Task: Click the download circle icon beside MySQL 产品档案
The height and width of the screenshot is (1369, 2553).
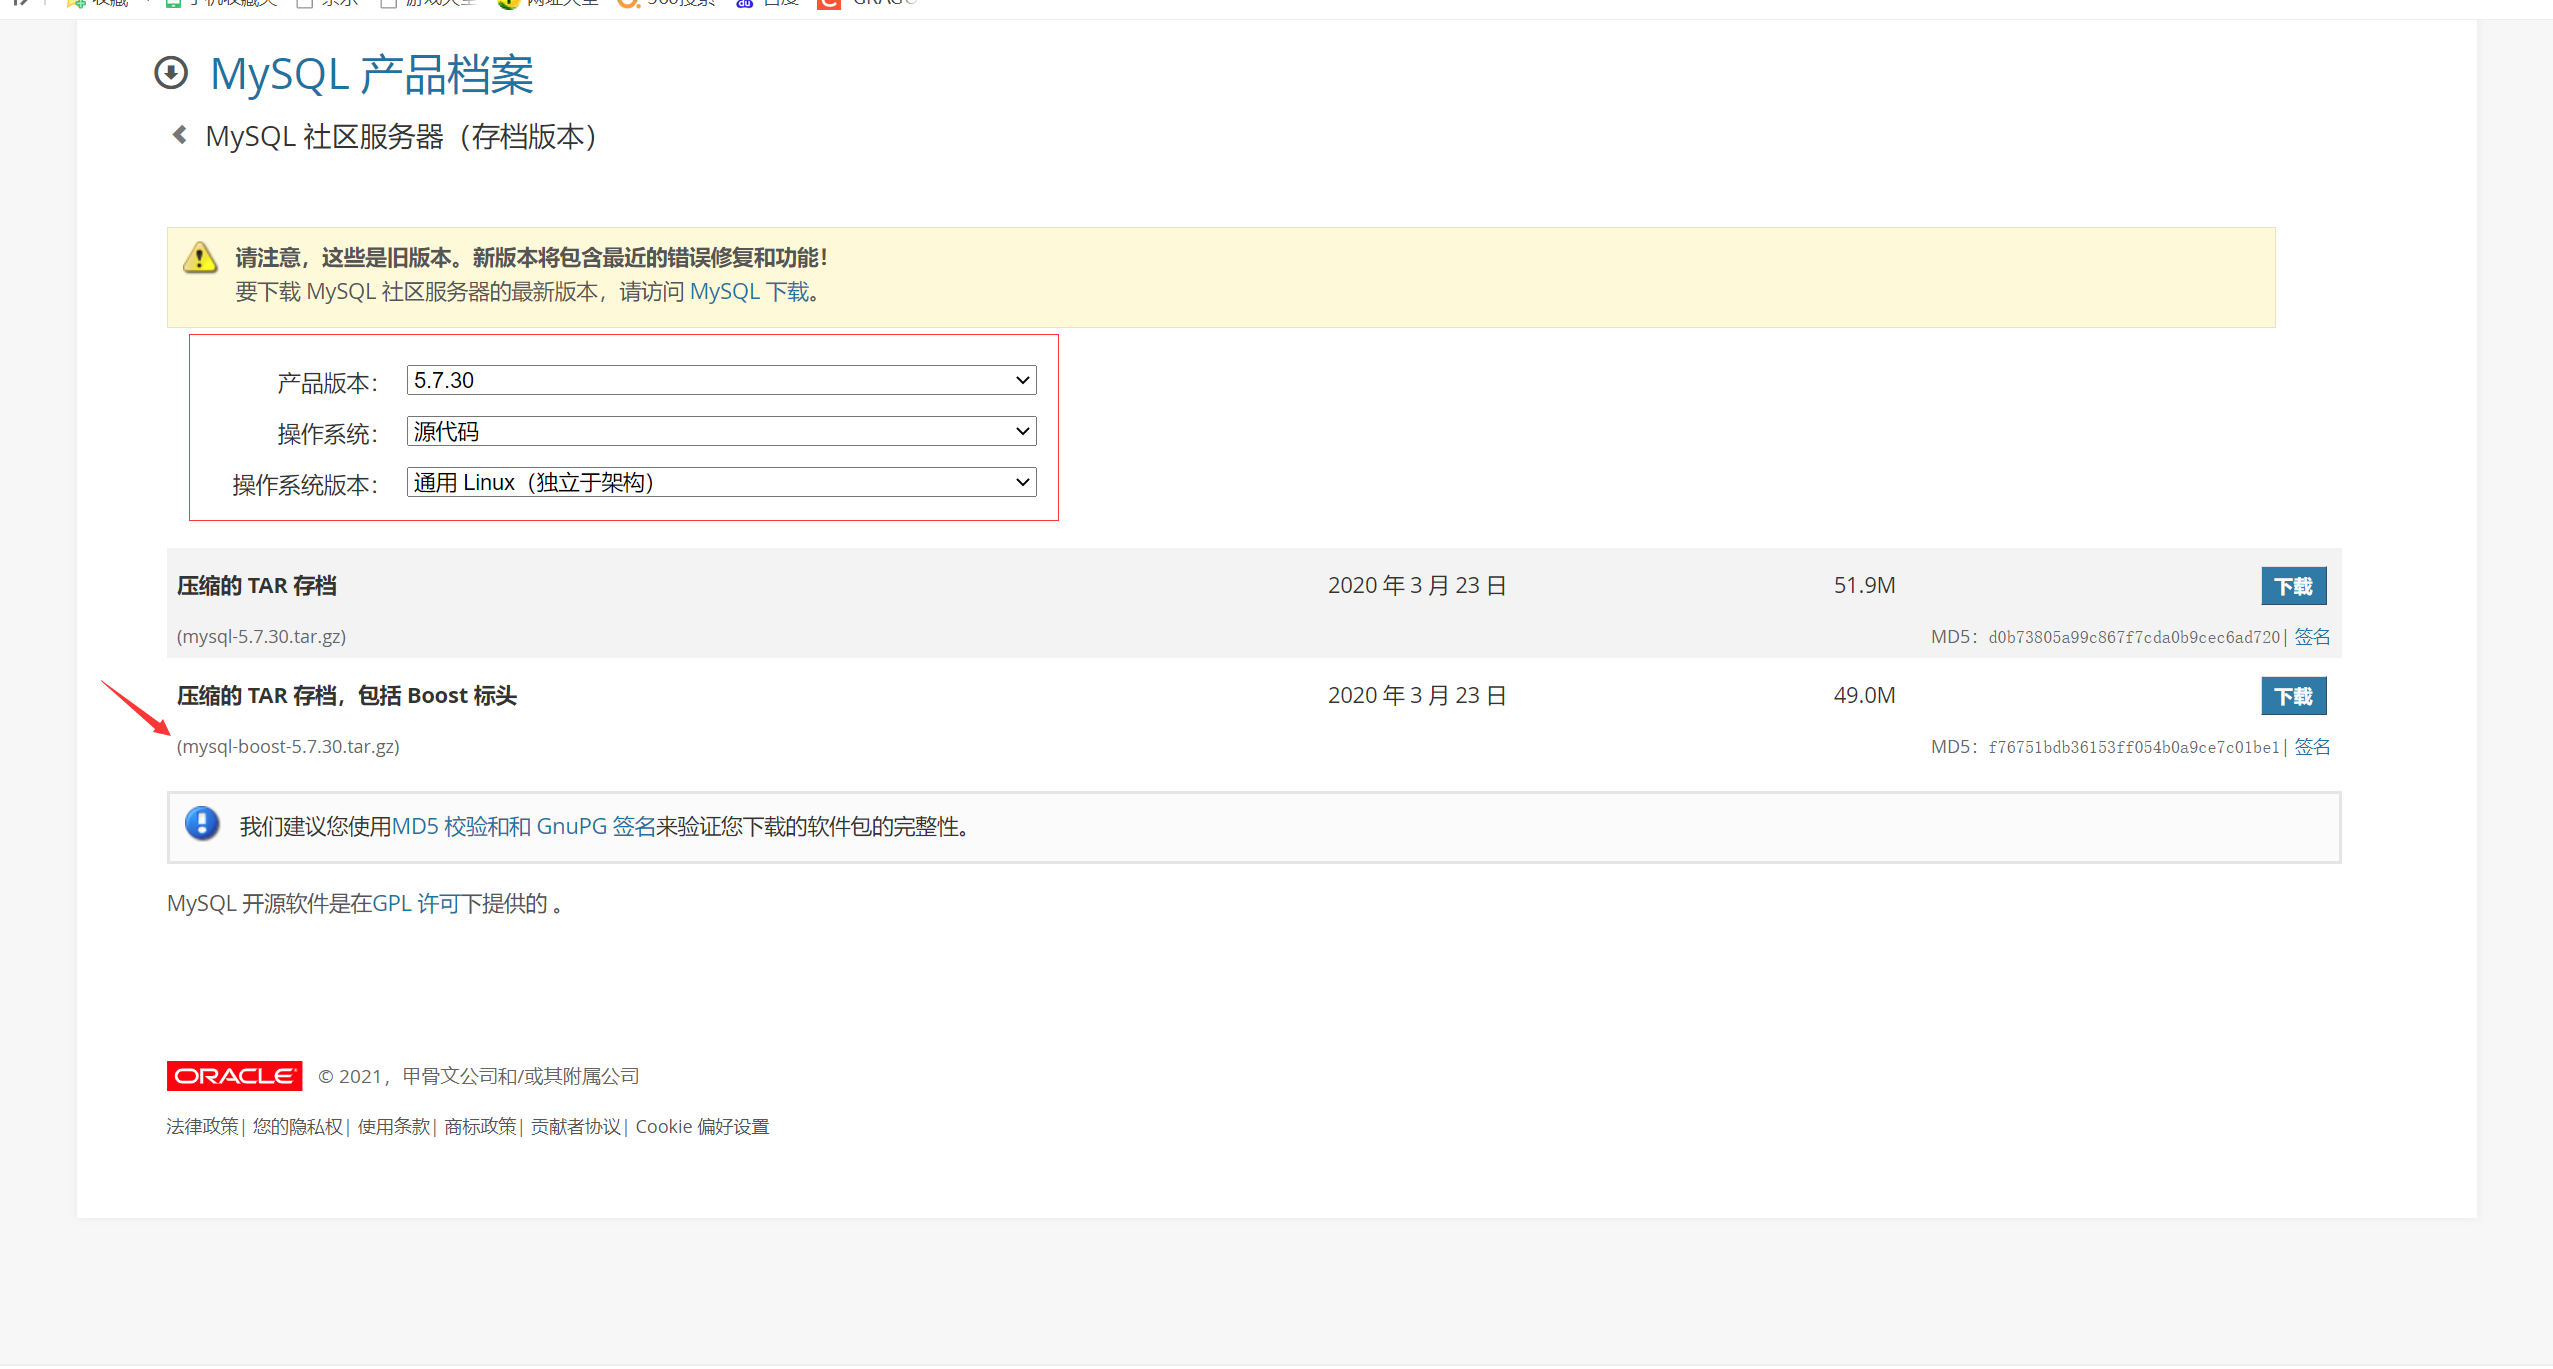Action: pyautogui.click(x=171, y=73)
